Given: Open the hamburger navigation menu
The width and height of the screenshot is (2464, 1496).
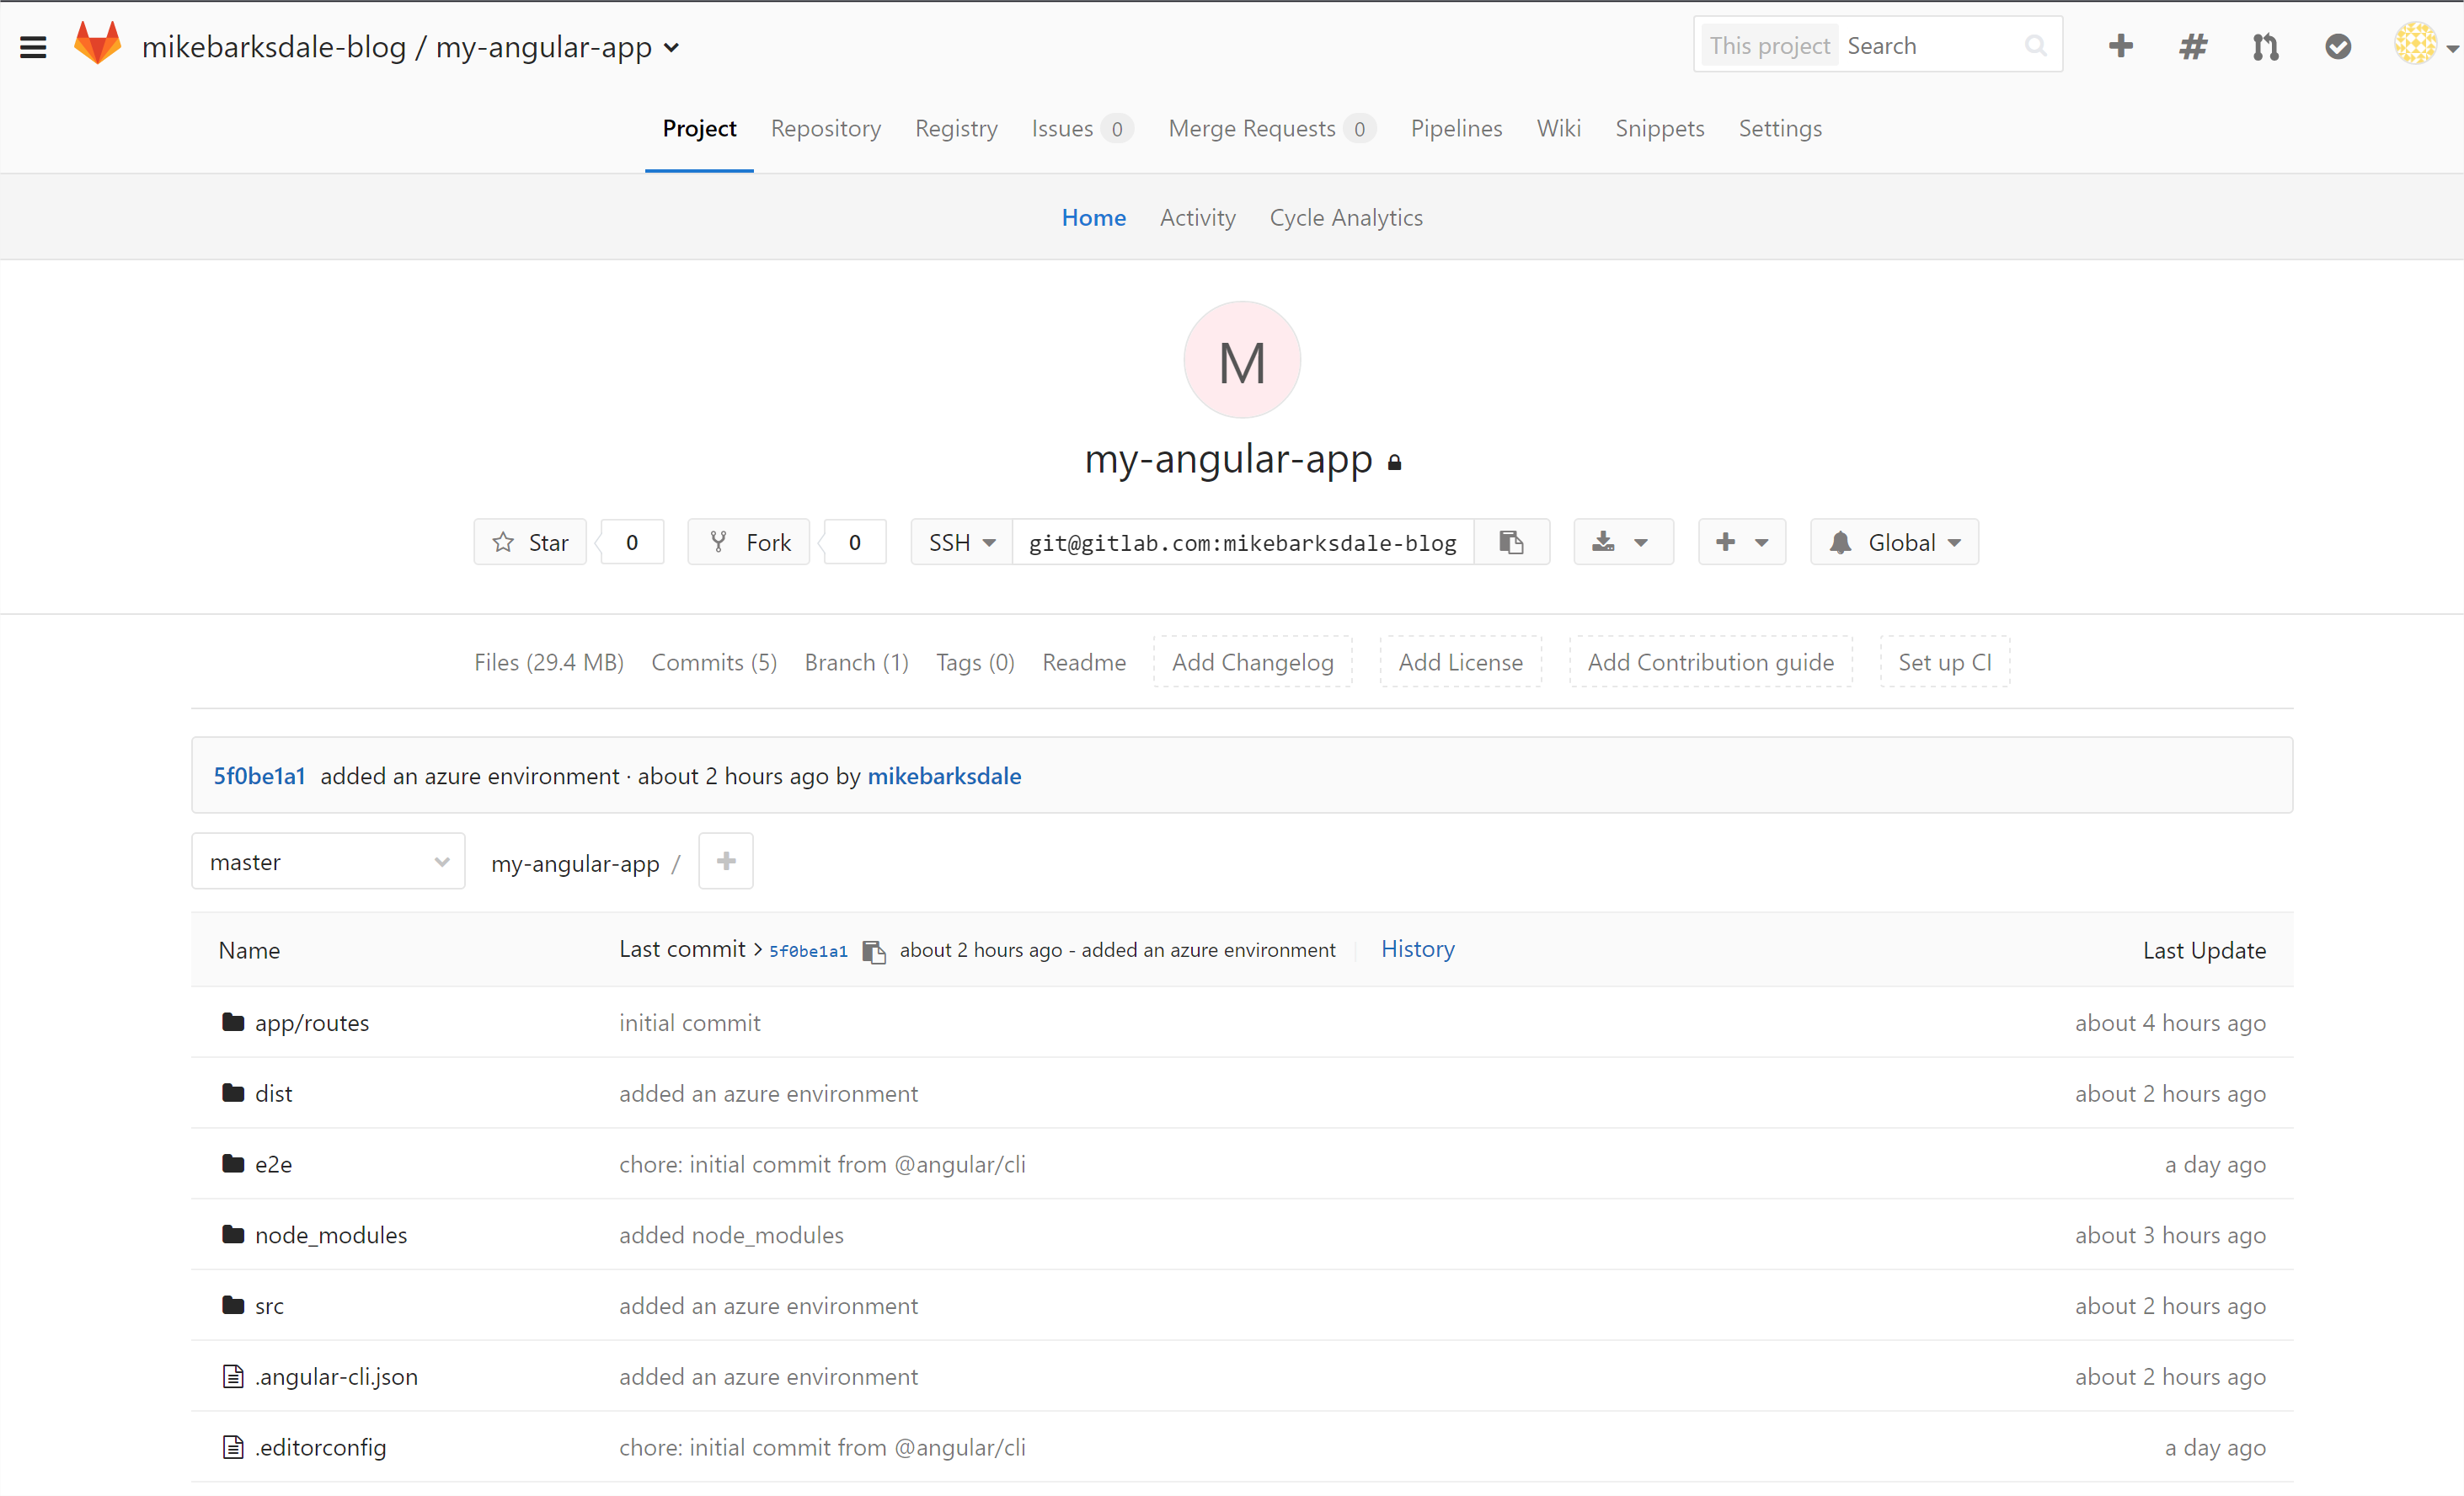Looking at the screenshot, I should 33,46.
